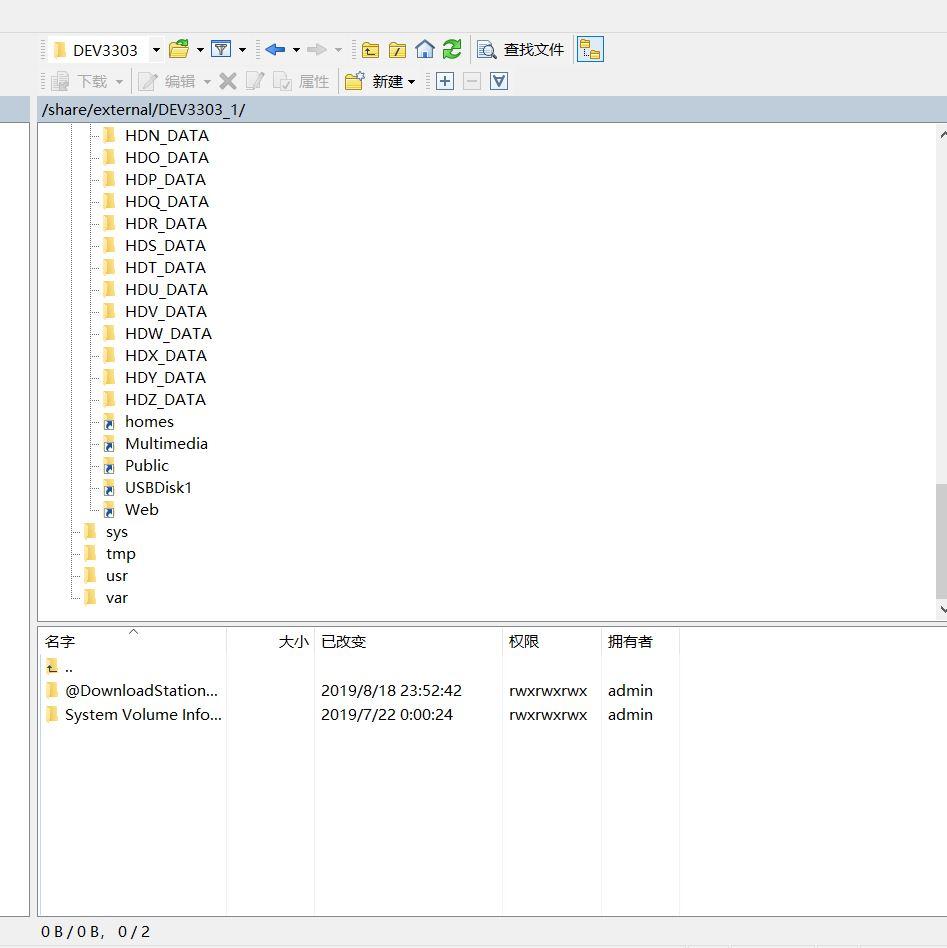947x948 pixels.
Task: Click the select files plus icon
Action: pos(445,81)
